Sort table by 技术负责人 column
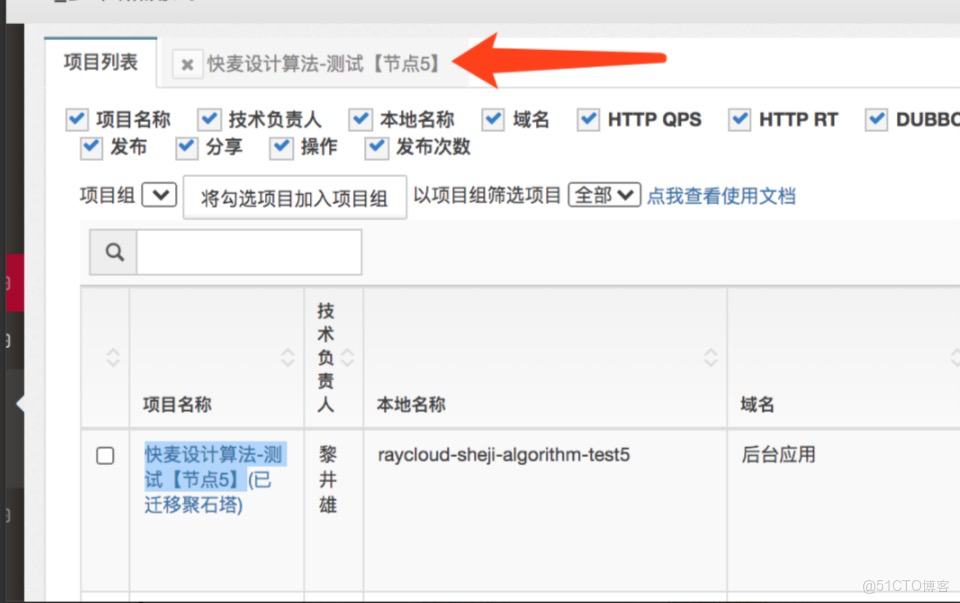 coord(347,357)
